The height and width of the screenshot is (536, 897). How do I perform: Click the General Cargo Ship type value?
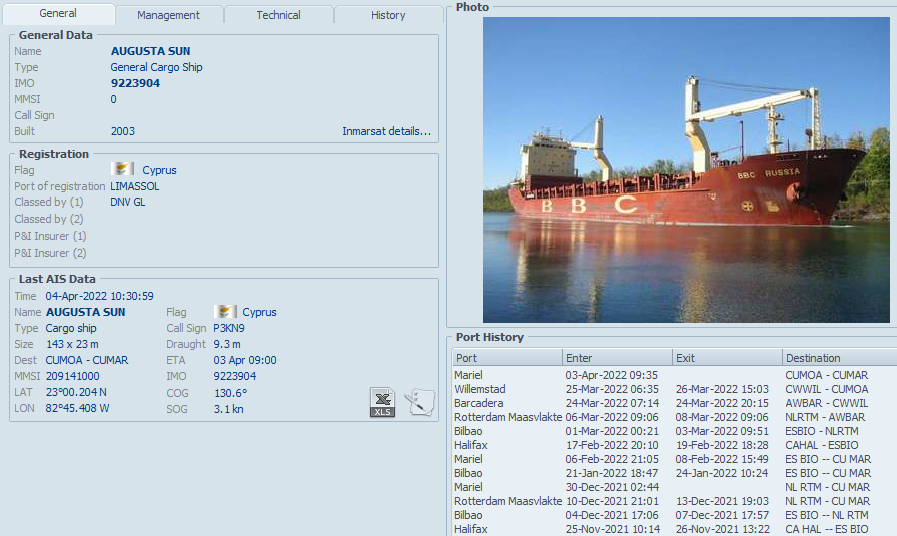coord(156,67)
